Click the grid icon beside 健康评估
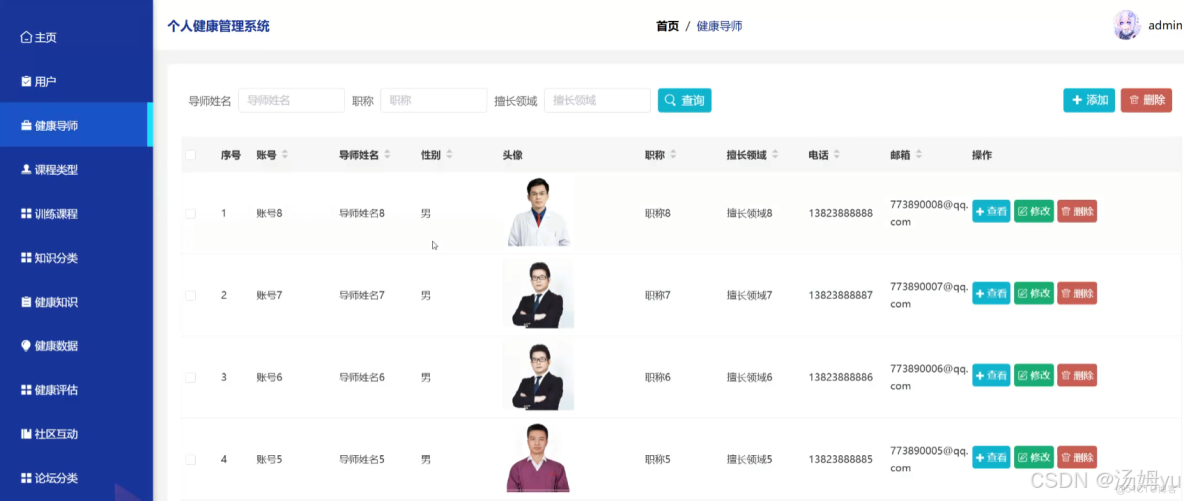 [26, 390]
